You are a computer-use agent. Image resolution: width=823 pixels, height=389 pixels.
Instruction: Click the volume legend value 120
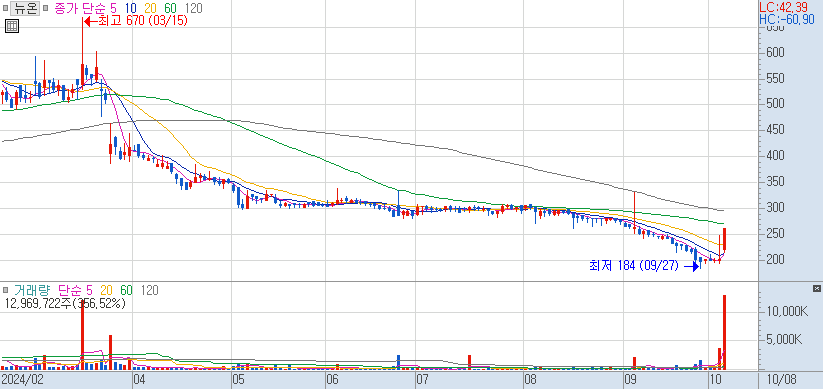click(x=149, y=290)
